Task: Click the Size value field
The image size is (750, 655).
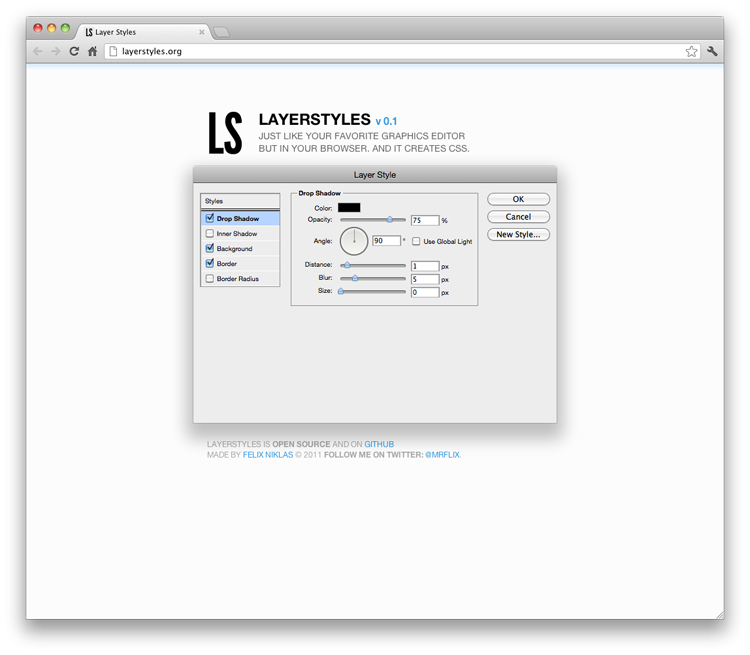Action: pyautogui.click(x=425, y=292)
